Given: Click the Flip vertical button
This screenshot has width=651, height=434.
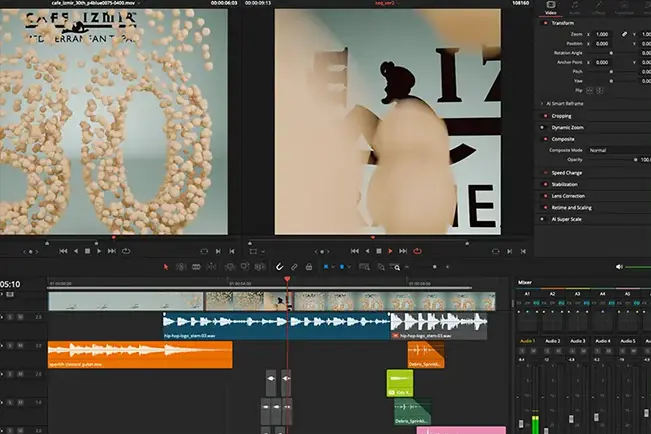Looking at the screenshot, I should pos(599,91).
